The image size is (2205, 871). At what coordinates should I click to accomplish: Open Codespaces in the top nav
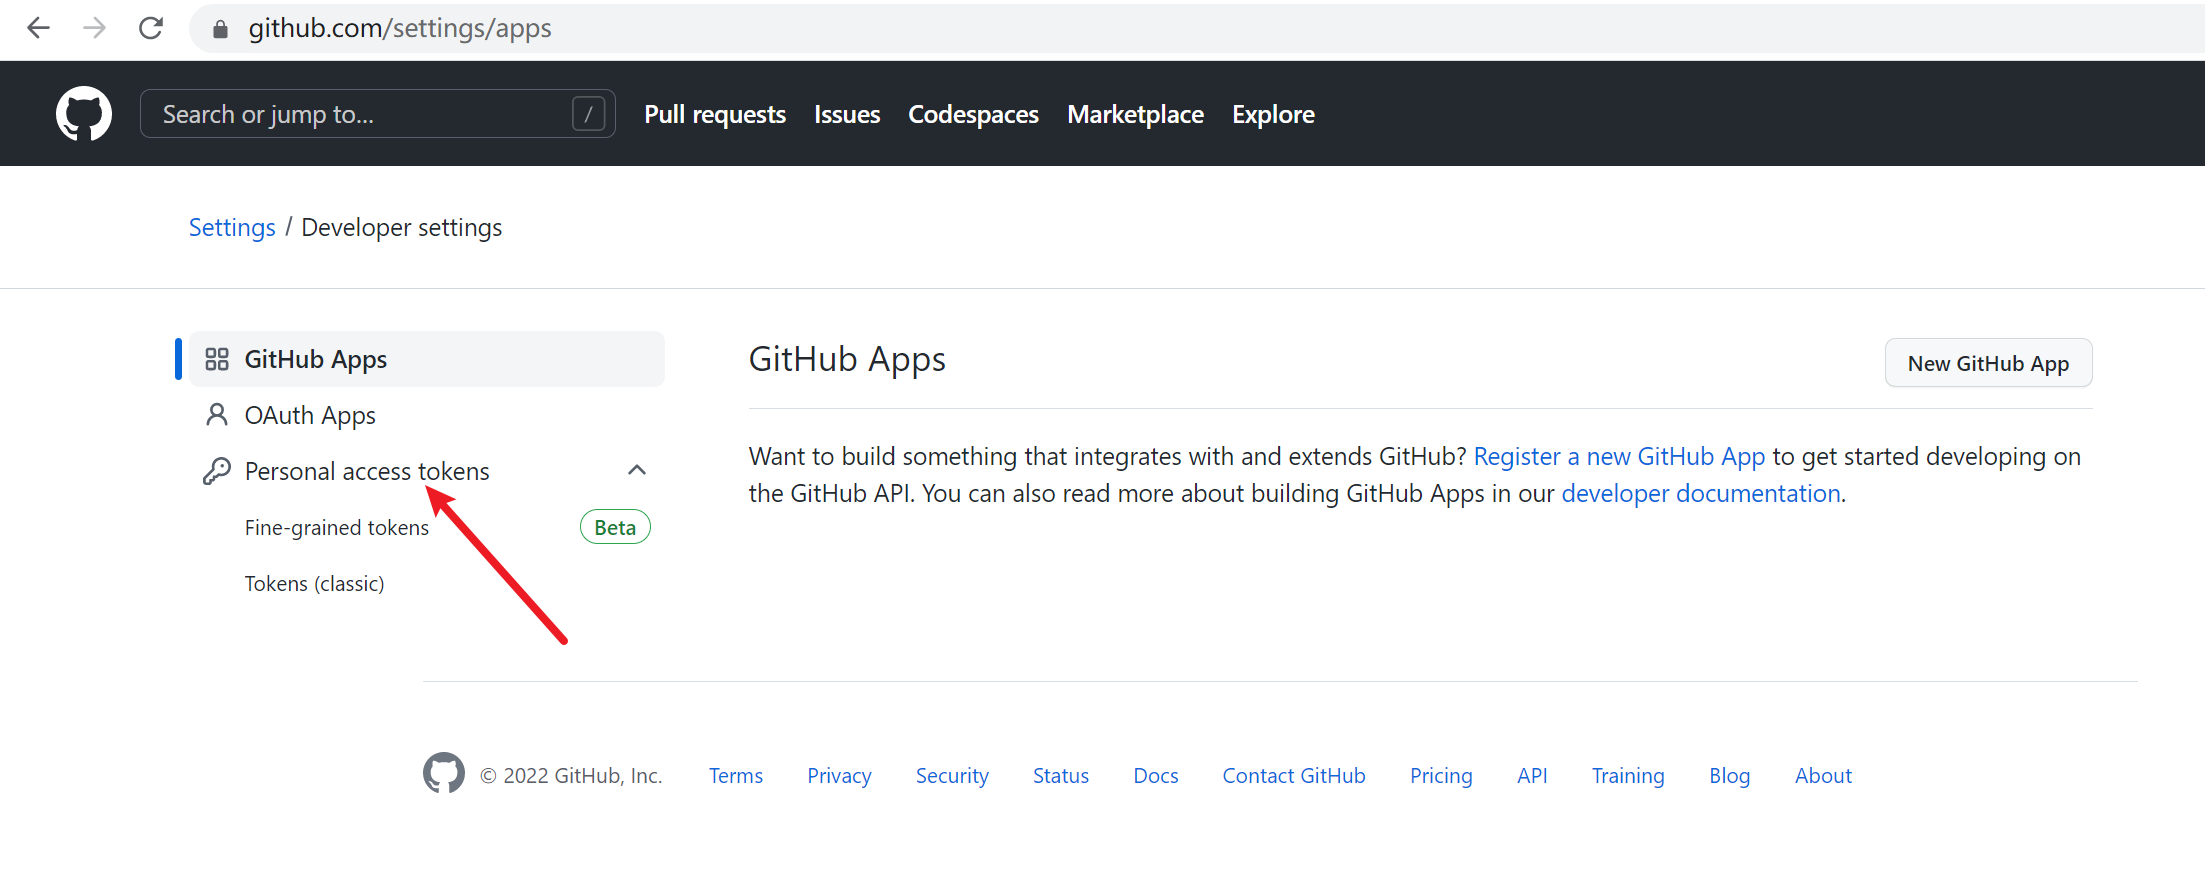973,114
